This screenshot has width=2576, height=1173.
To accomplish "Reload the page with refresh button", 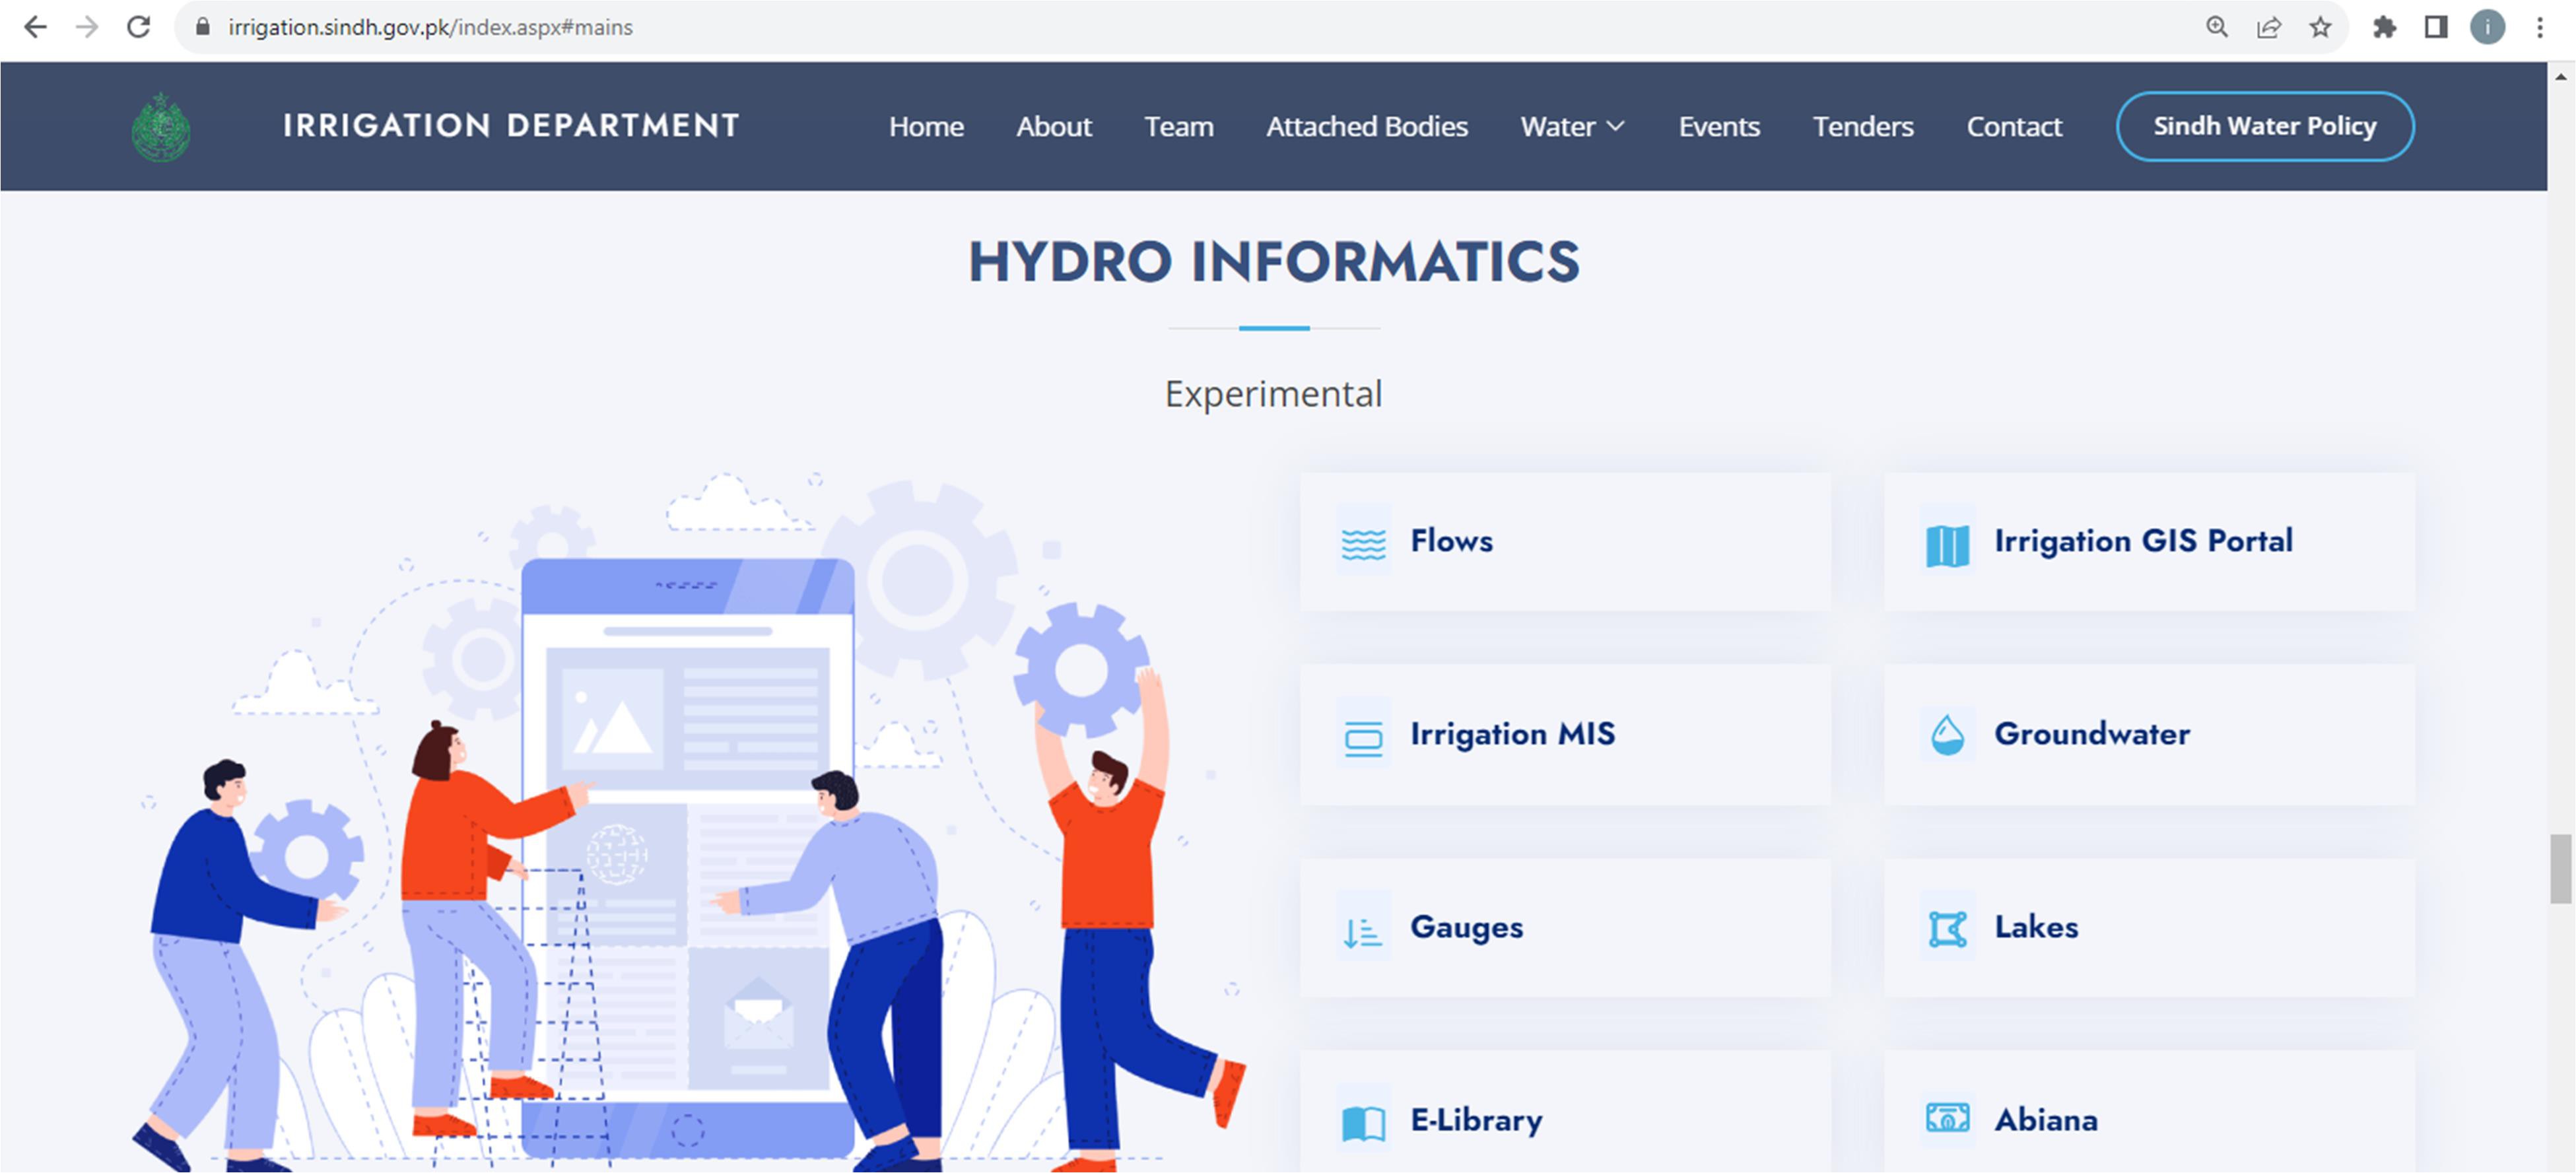I will point(139,27).
